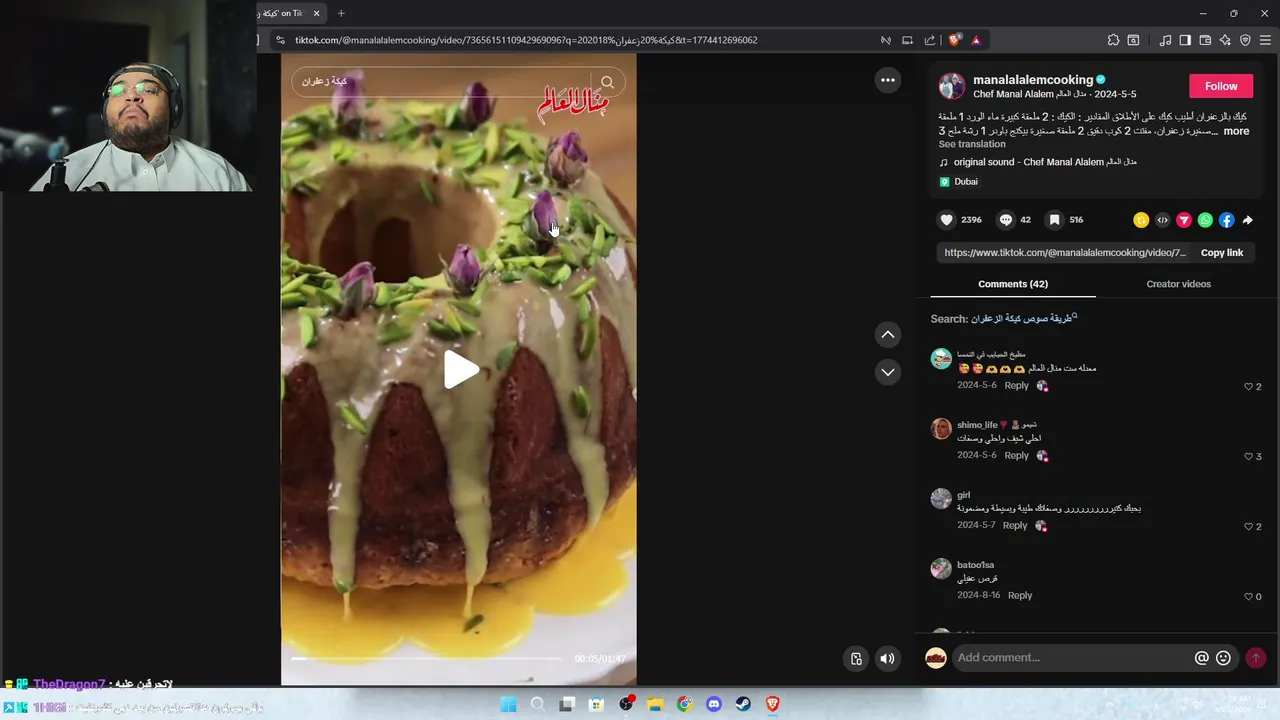Reply to girl's comment

coord(1015,525)
